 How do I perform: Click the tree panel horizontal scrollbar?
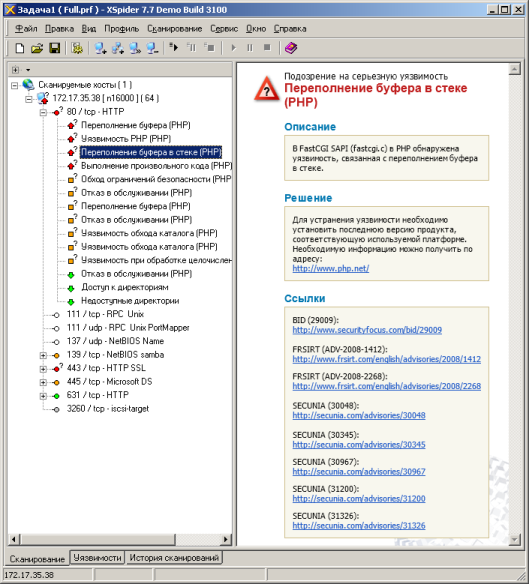tap(120, 539)
